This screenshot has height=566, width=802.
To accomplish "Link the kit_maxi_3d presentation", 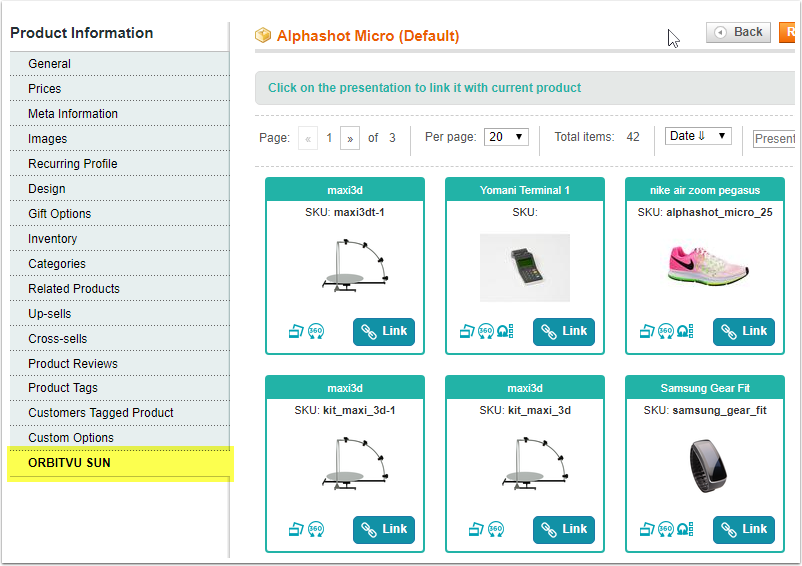I will pyautogui.click(x=564, y=529).
